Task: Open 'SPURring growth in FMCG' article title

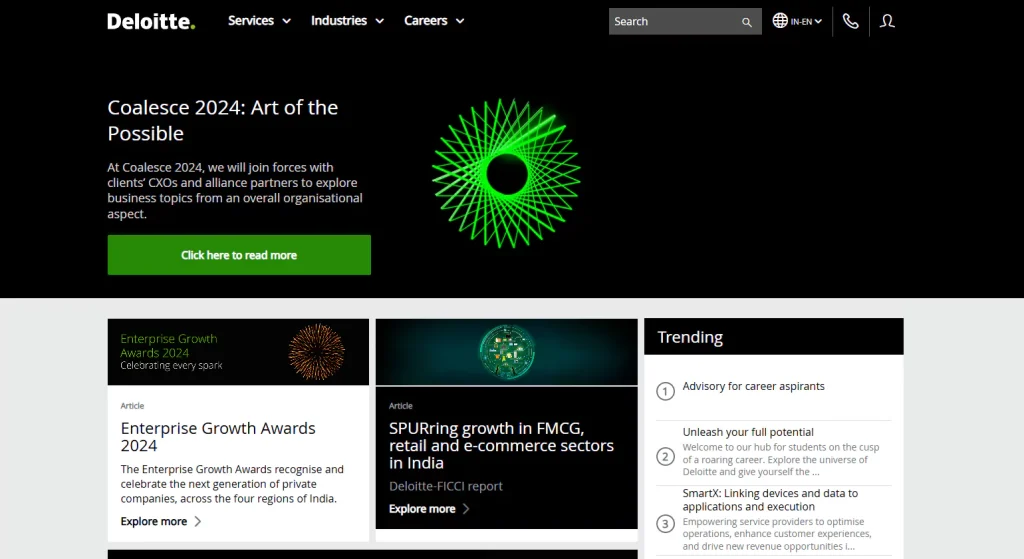Action: (501, 445)
